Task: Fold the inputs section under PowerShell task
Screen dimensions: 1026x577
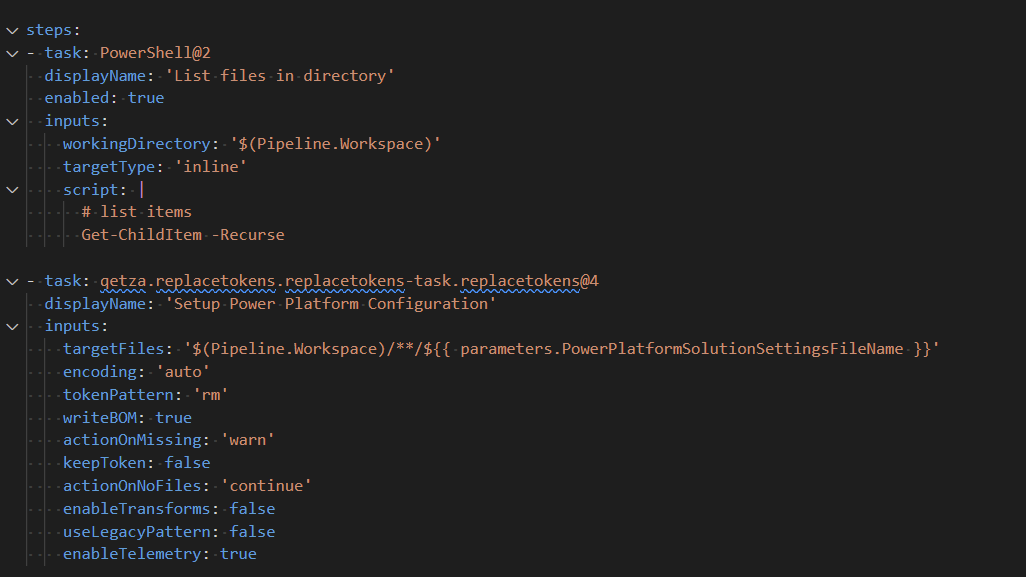Action: pos(12,121)
